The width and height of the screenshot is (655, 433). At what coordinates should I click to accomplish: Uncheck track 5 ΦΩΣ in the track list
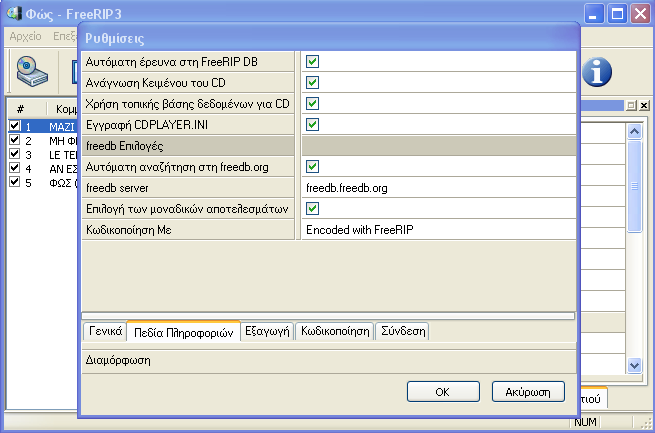(x=15, y=182)
